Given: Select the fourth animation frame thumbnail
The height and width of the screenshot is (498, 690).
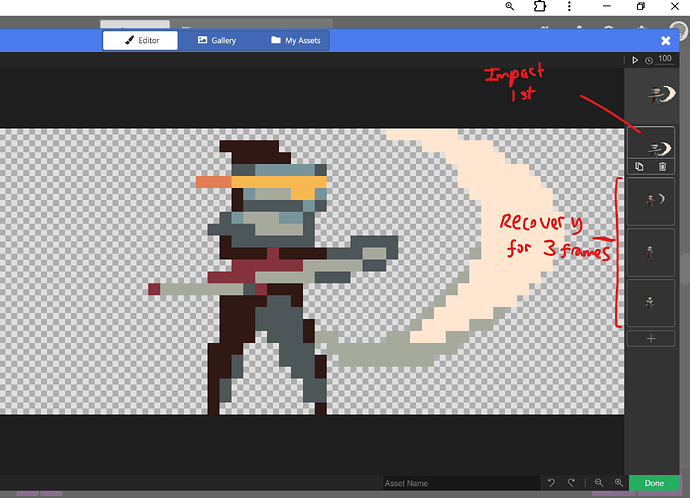Looking at the screenshot, I should tap(651, 253).
